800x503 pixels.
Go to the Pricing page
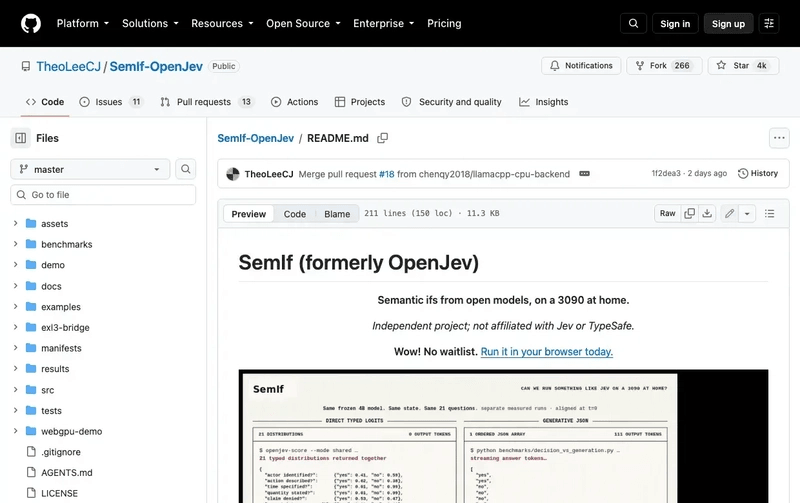tap(444, 23)
